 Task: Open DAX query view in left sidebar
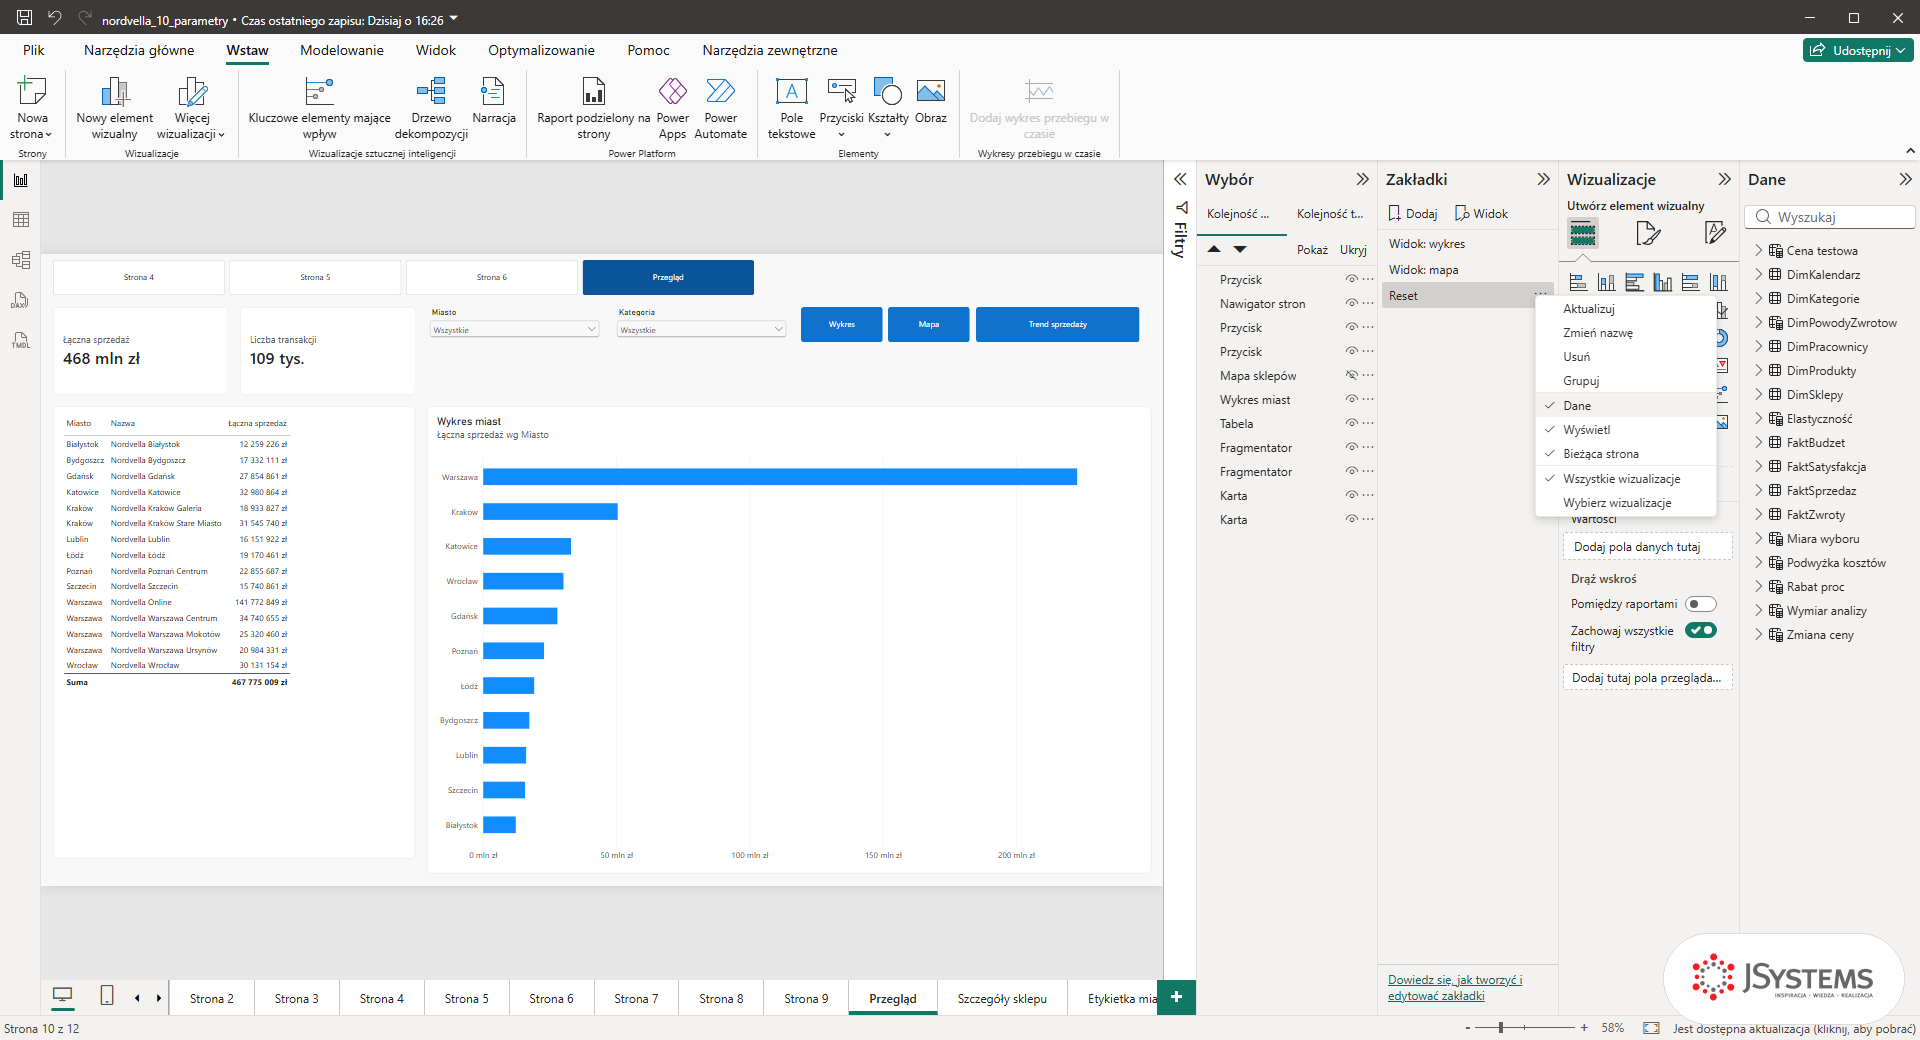20,300
